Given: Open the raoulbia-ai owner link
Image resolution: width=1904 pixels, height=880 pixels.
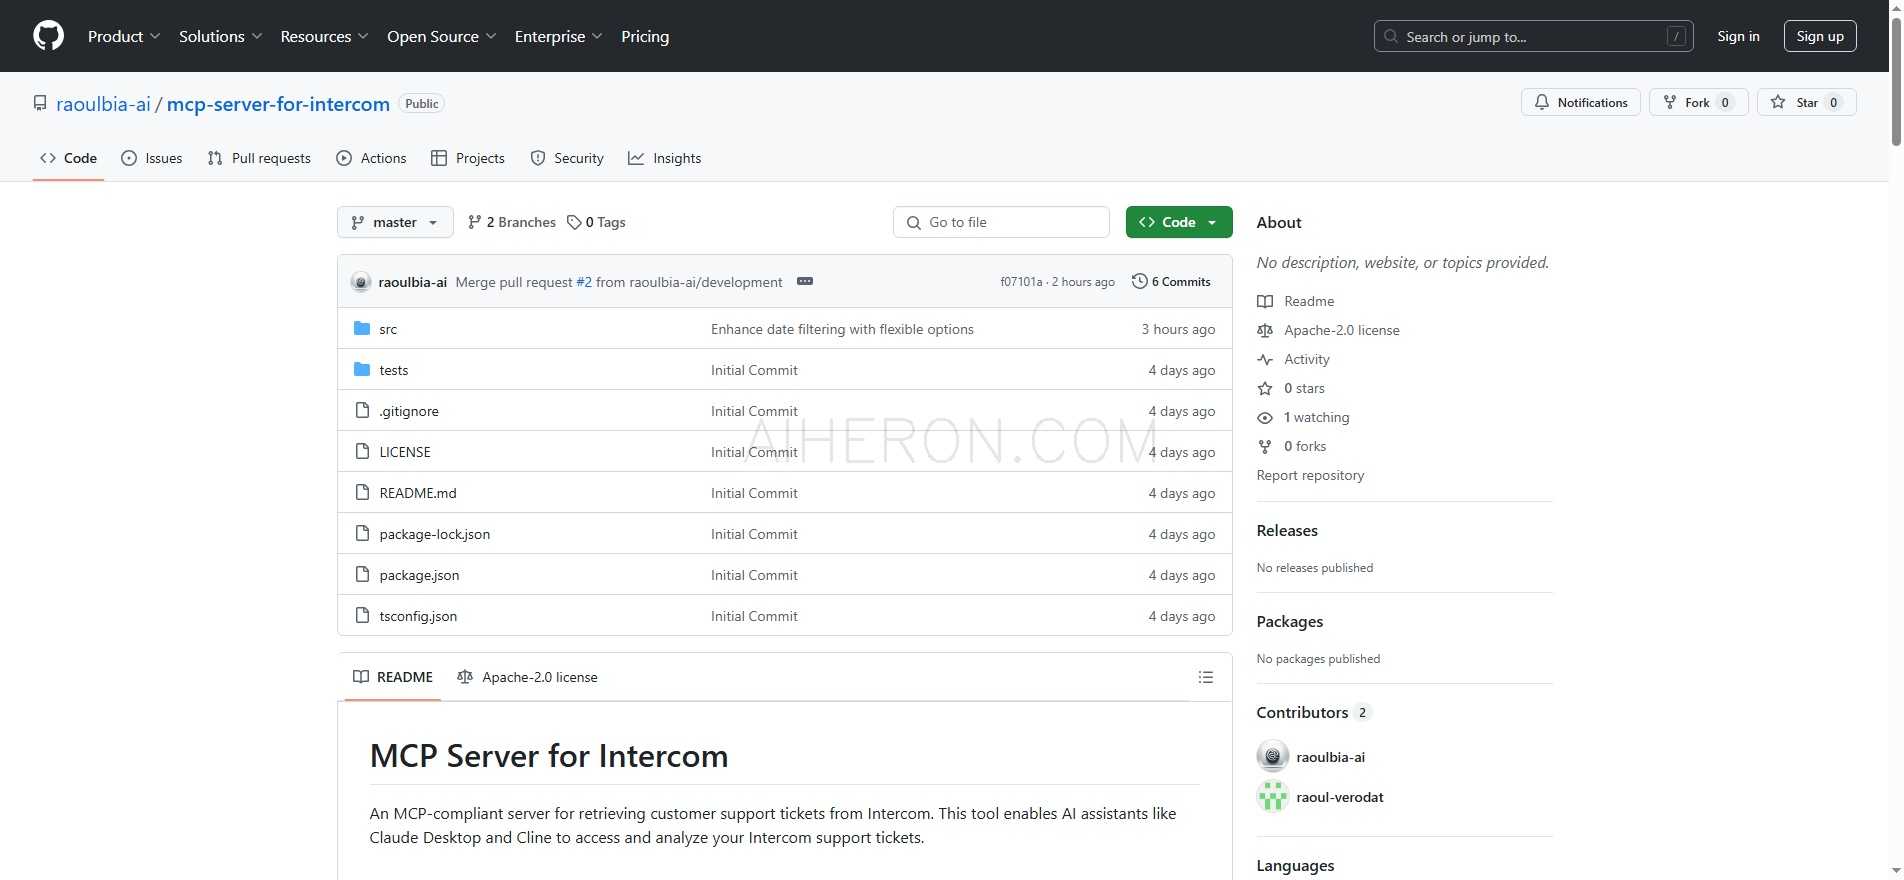Looking at the screenshot, I should point(103,104).
